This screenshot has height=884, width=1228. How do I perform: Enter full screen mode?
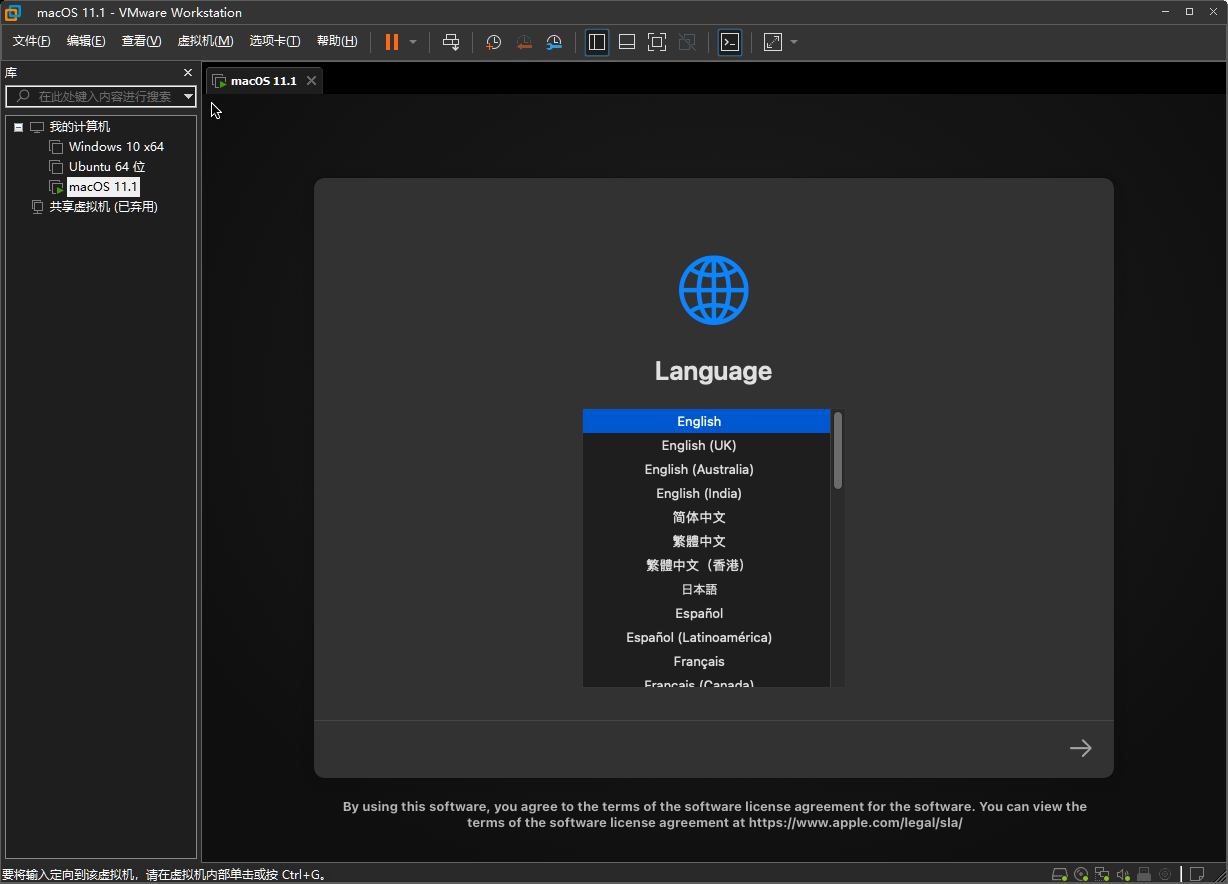pos(657,42)
